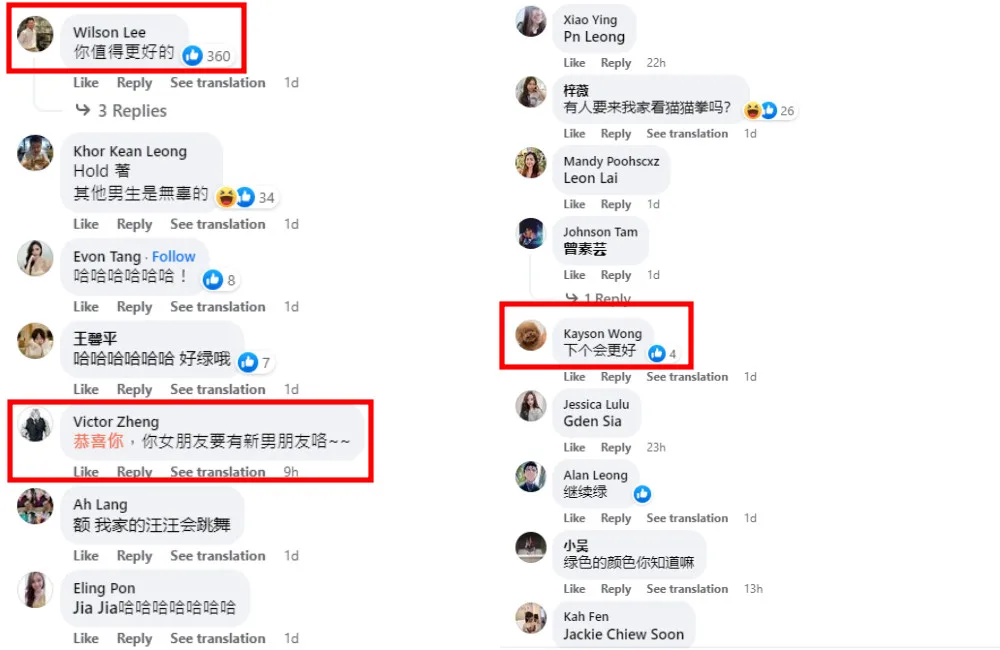Click the like count icon on Evon Tang's comment
1000x650 pixels.
click(x=212, y=279)
